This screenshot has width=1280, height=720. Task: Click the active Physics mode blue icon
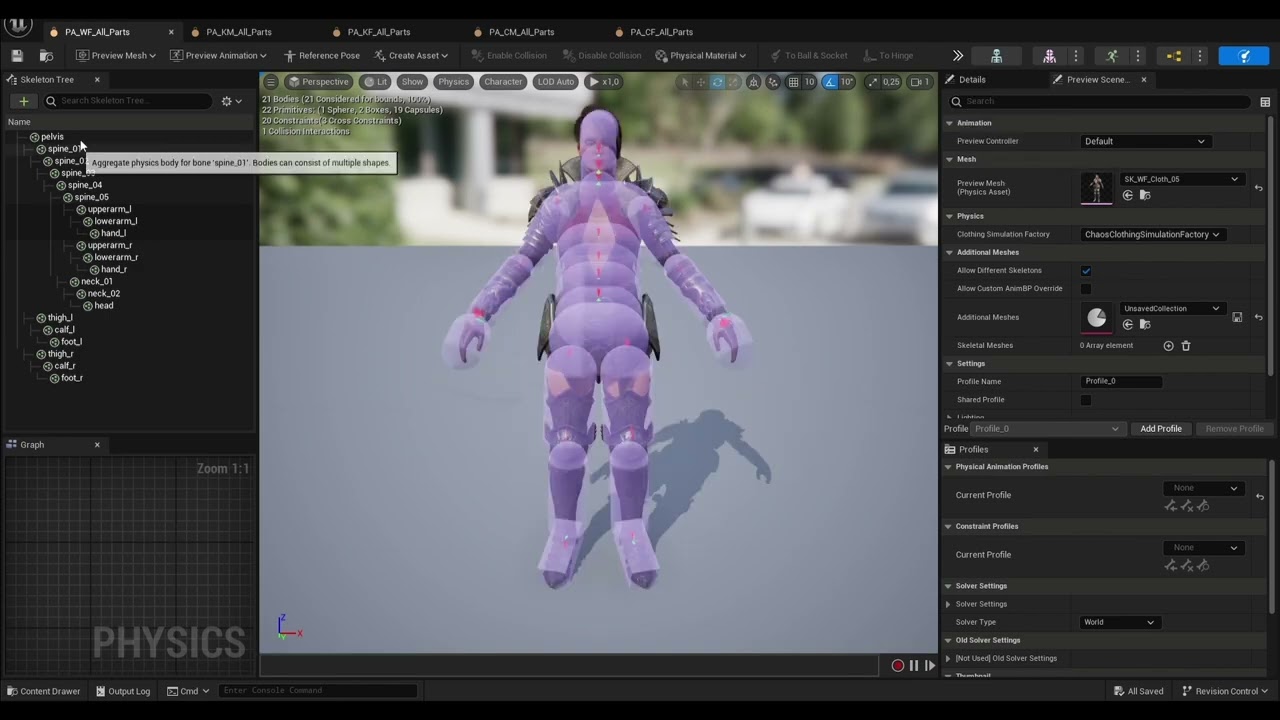coord(1244,56)
